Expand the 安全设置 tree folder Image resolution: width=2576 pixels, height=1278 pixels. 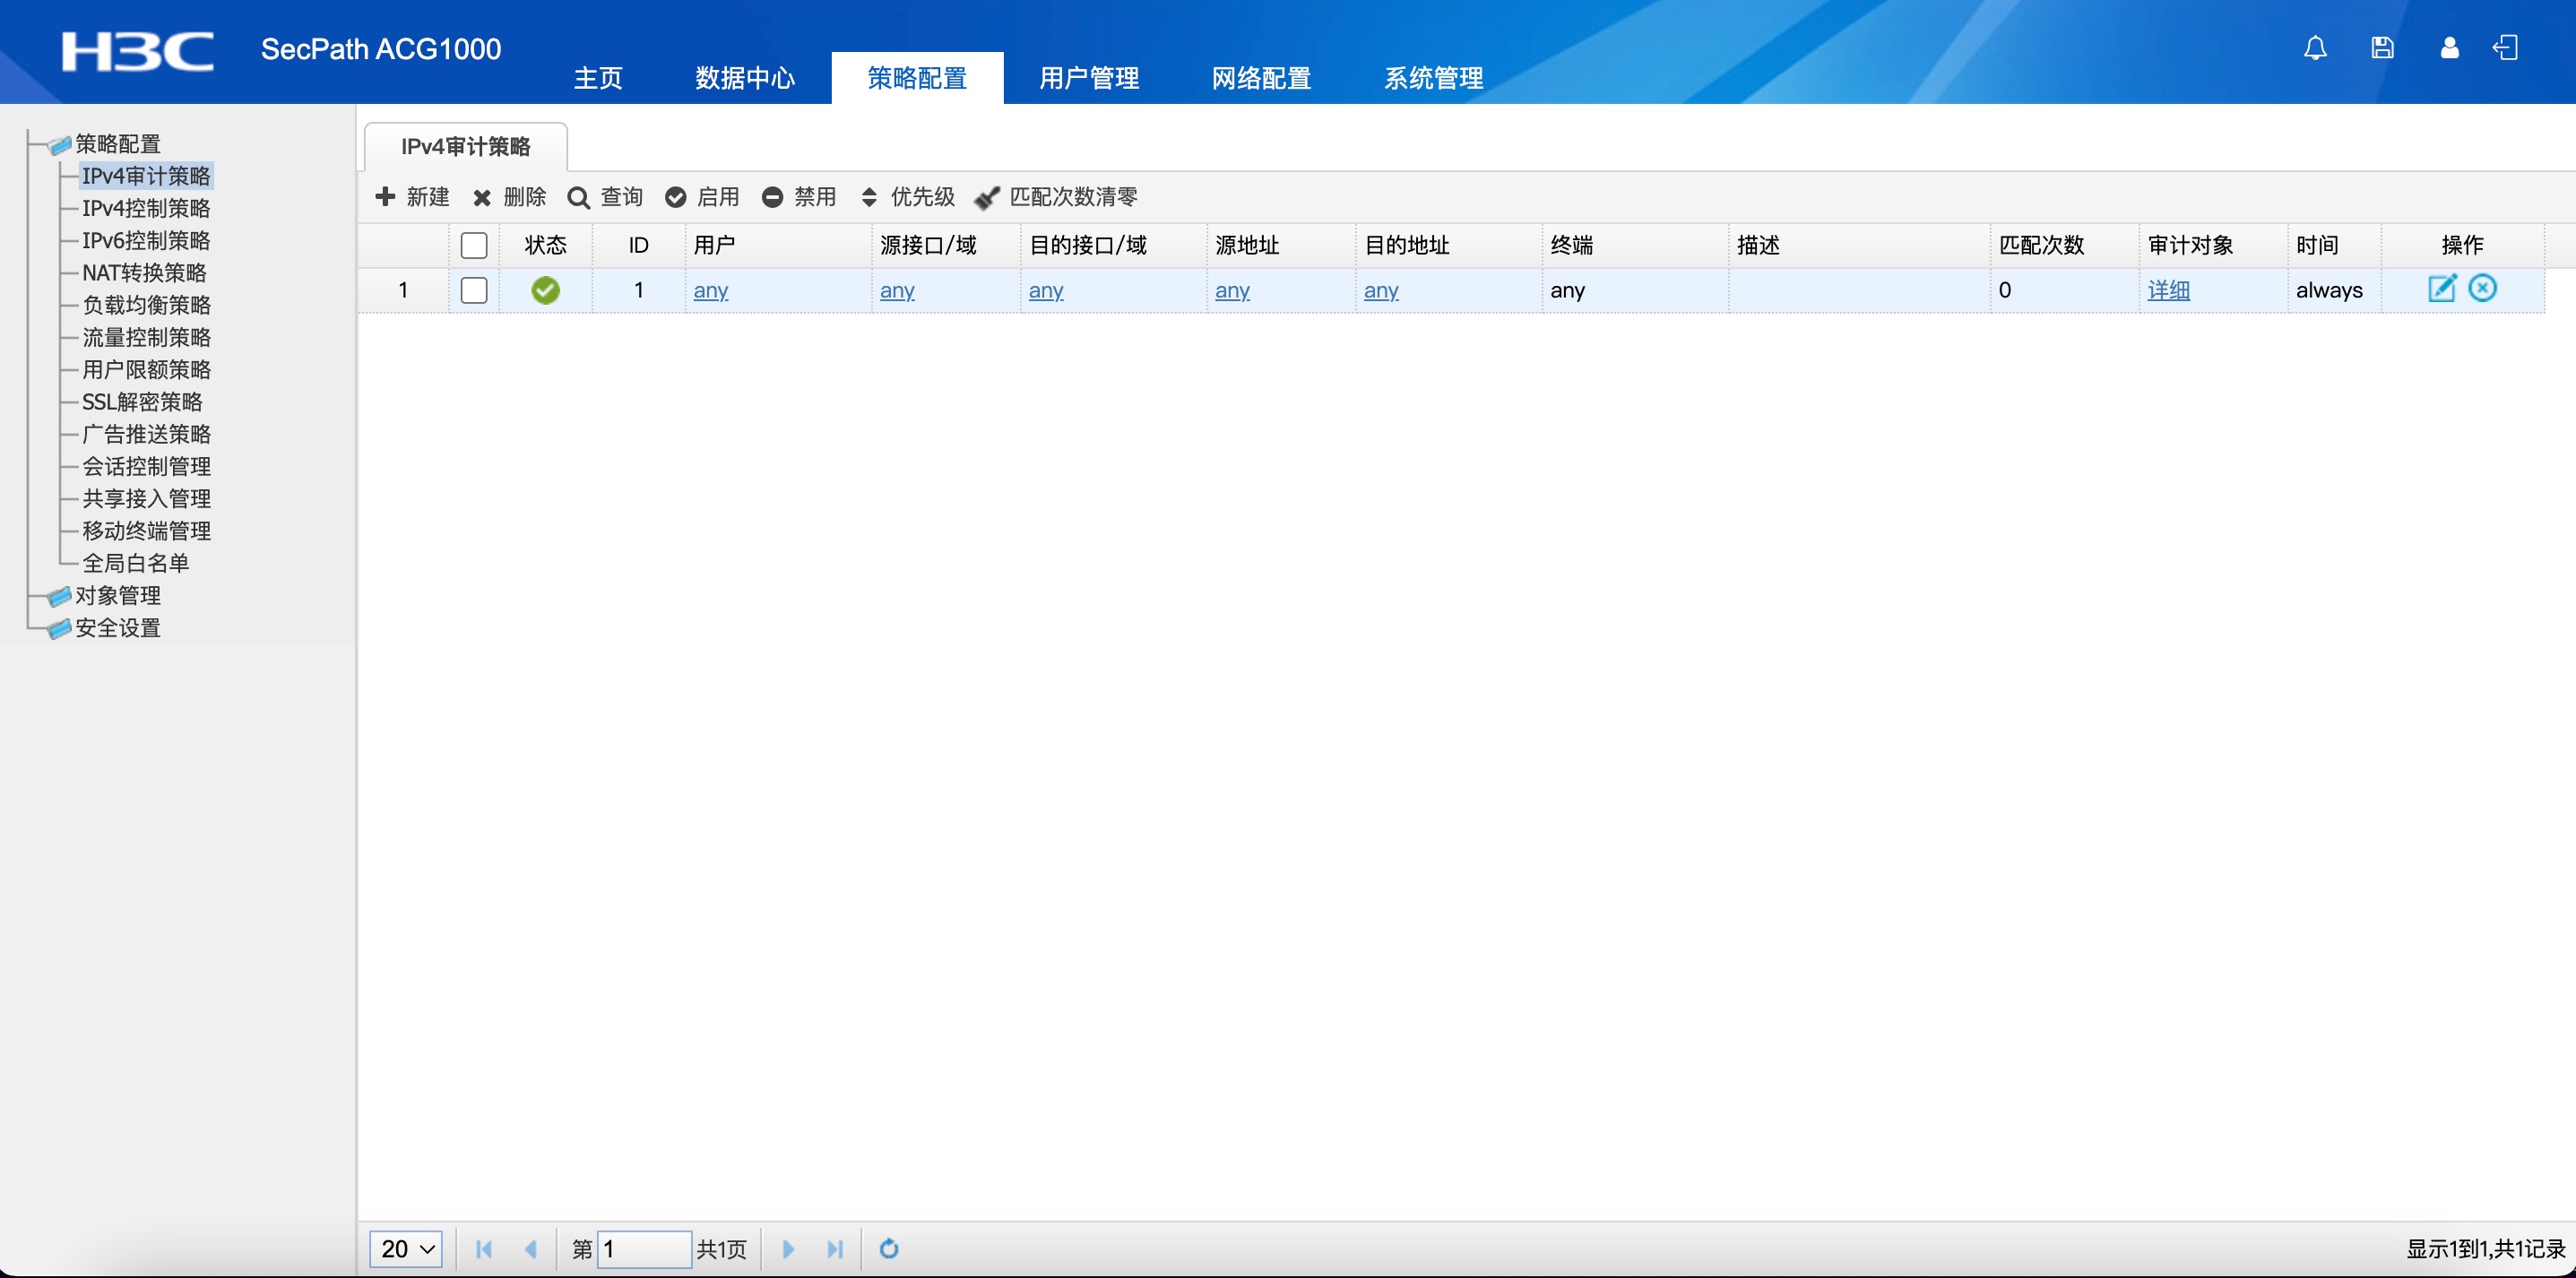point(117,627)
